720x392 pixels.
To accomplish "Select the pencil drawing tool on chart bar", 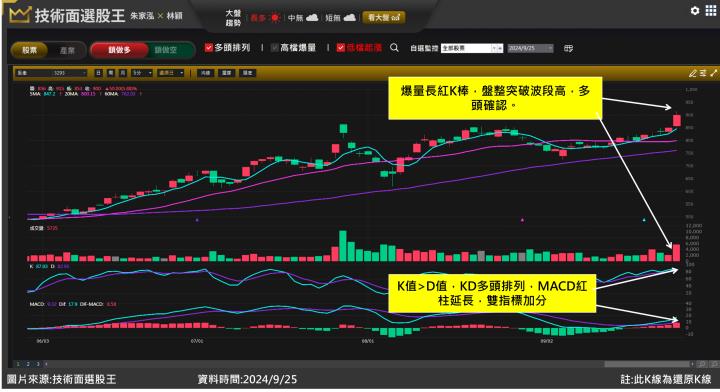I will pos(692,73).
